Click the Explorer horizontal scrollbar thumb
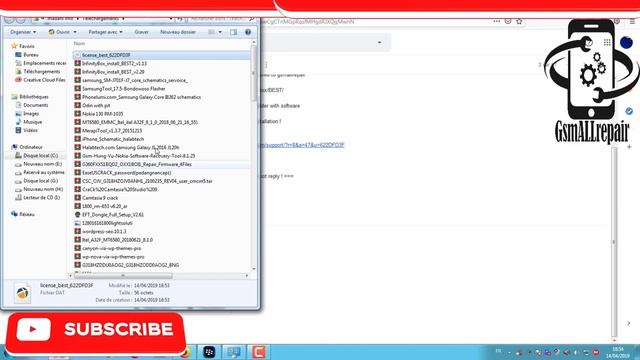 coord(123,276)
